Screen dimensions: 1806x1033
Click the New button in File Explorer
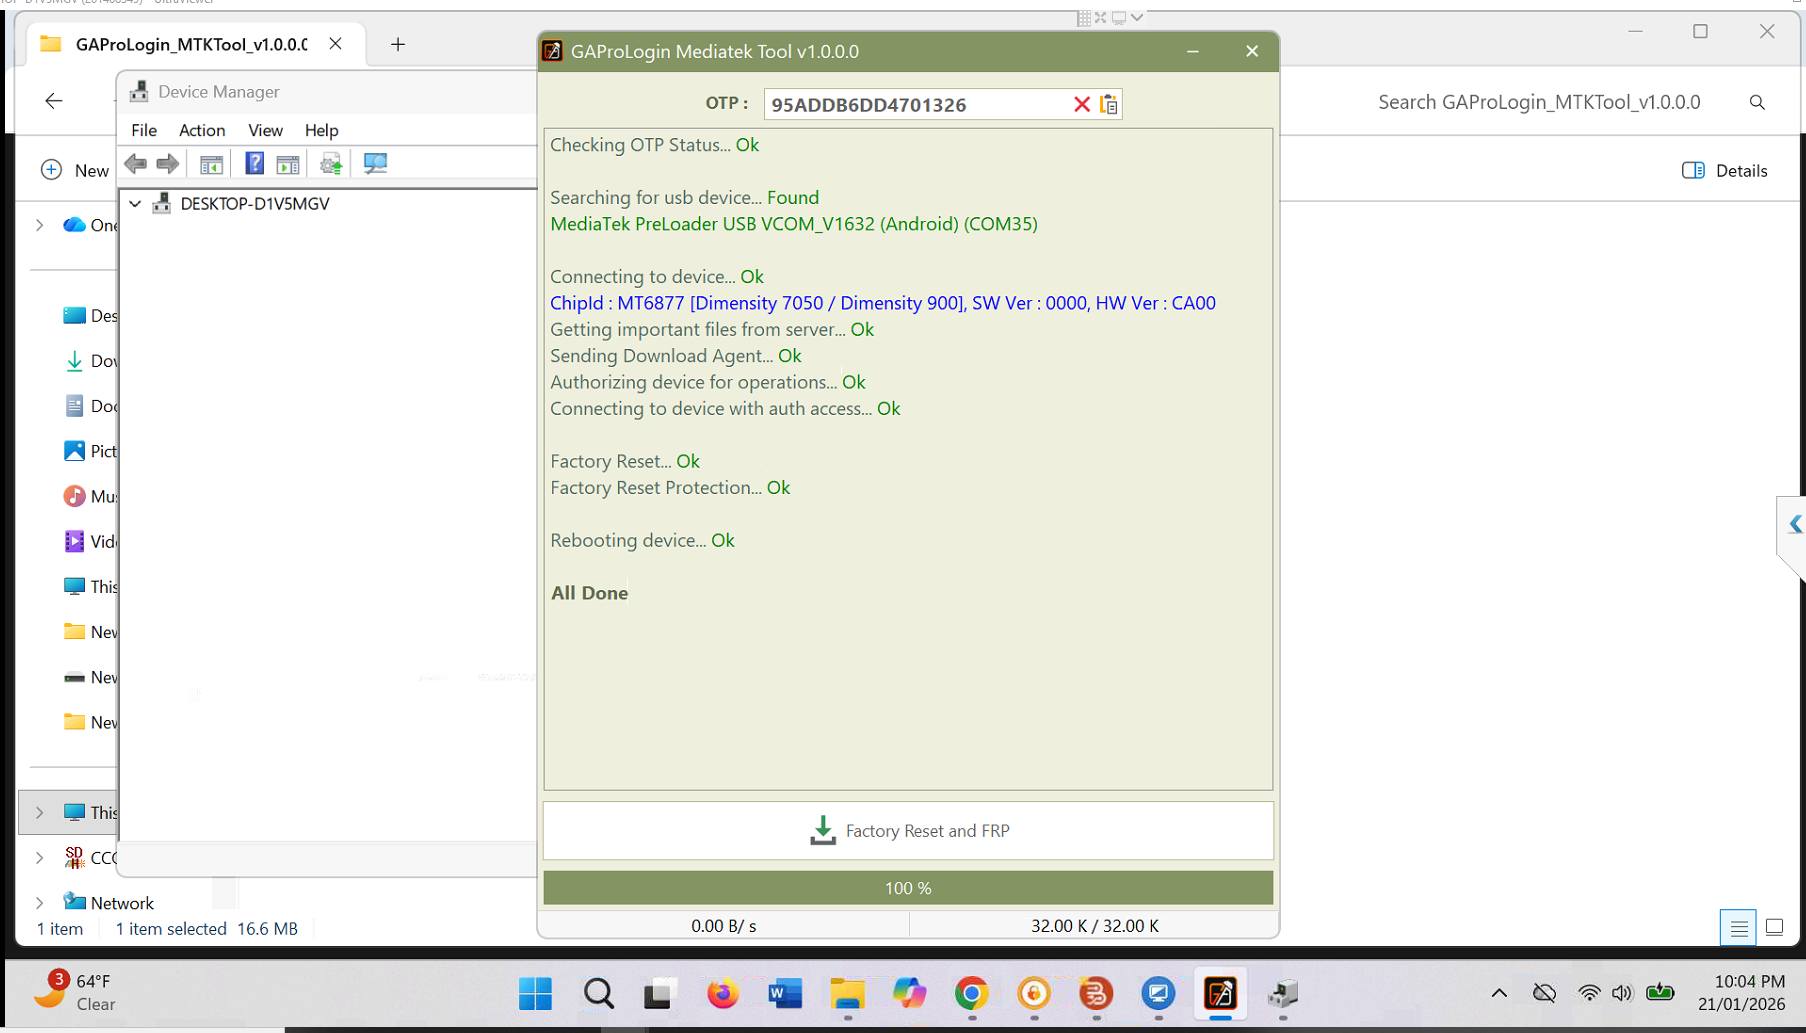click(75, 171)
